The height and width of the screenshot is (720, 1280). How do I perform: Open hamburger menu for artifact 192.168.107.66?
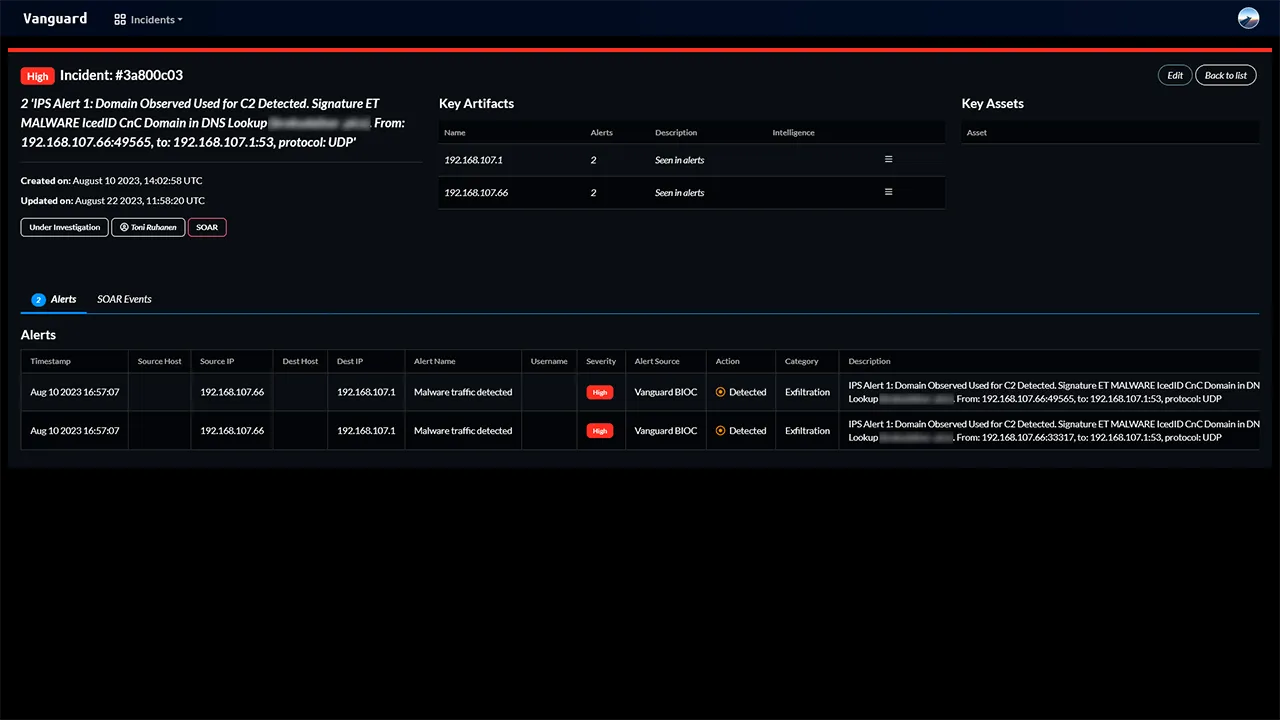tap(888, 192)
